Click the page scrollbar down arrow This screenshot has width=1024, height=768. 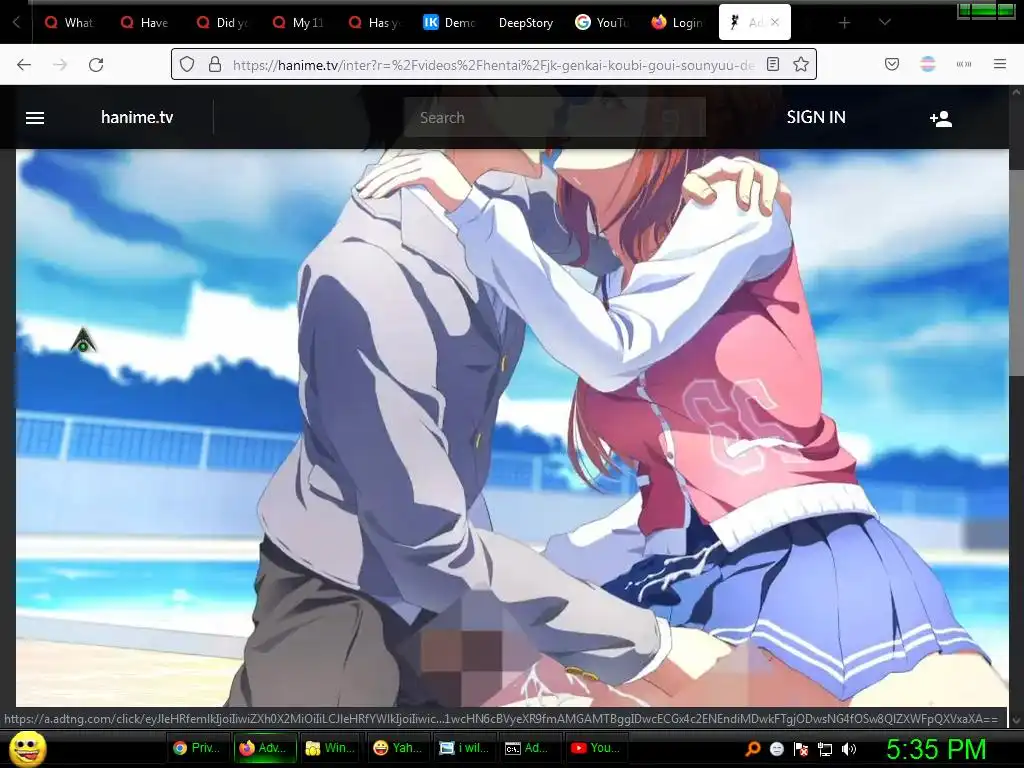point(1016,720)
